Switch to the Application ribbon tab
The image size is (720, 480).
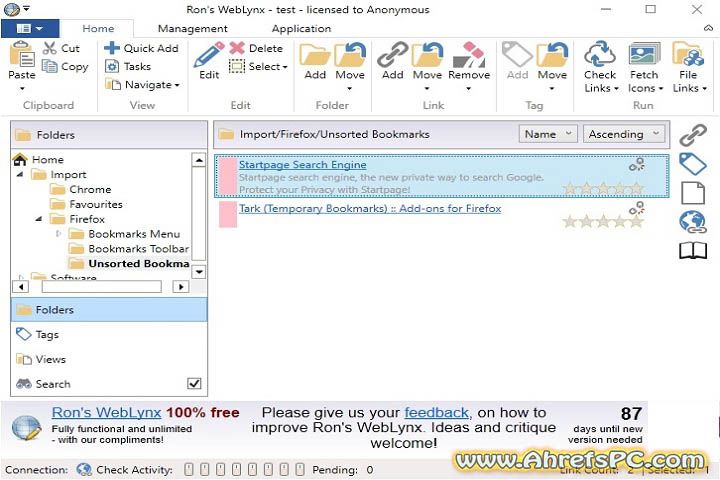pos(301,28)
